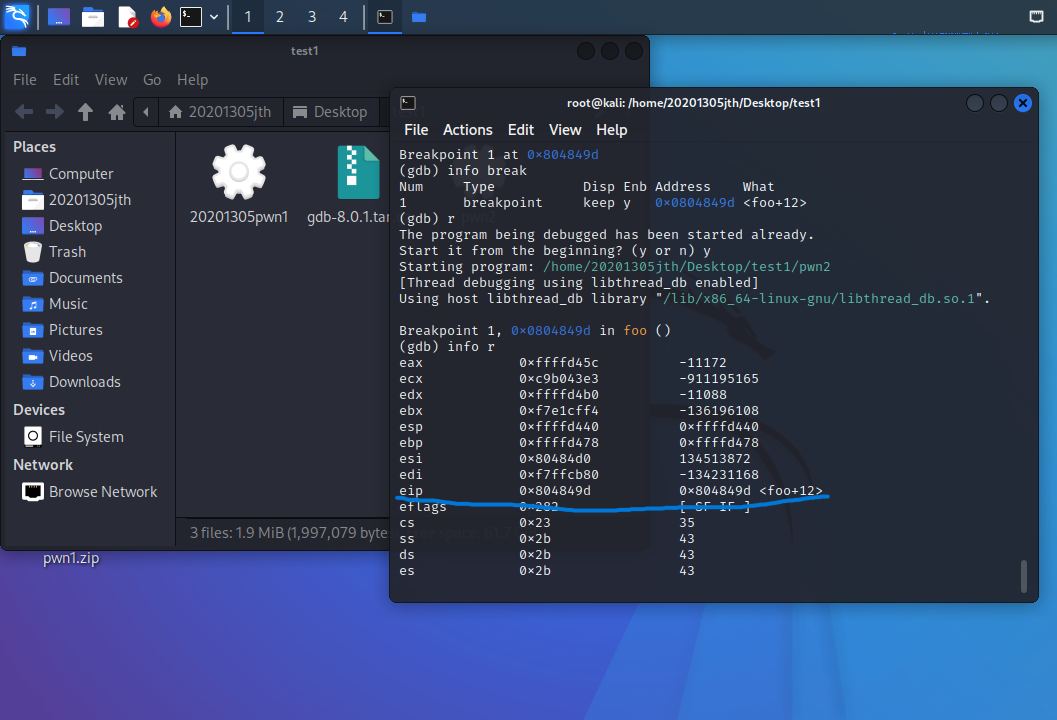The height and width of the screenshot is (720, 1057).
Task: Click the pwn2 program path in the terminal
Action: [686, 266]
